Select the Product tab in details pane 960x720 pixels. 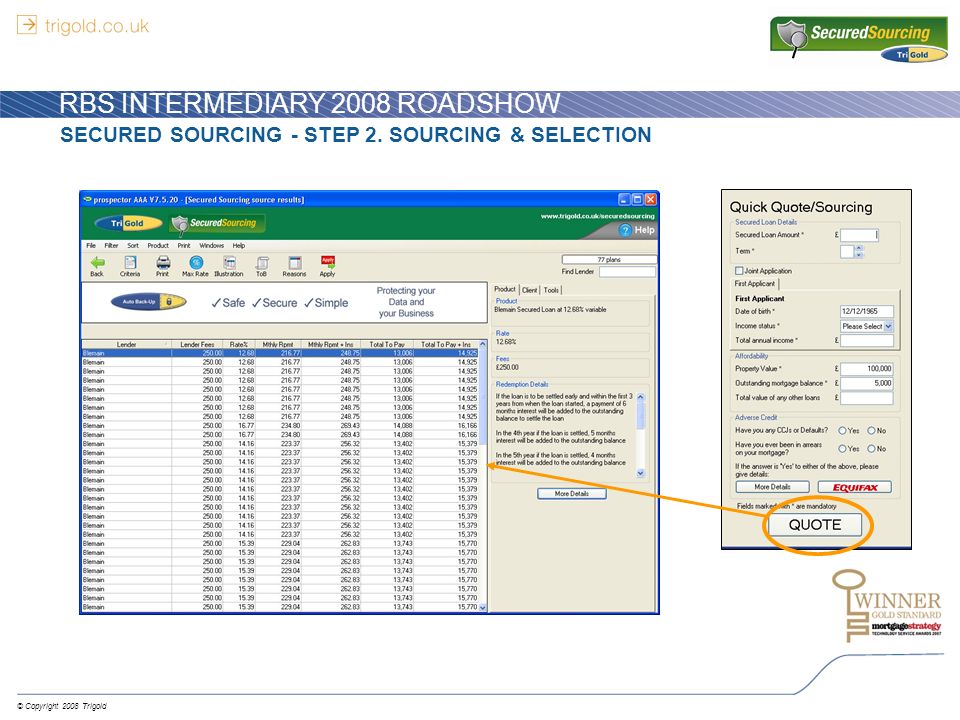coord(505,289)
